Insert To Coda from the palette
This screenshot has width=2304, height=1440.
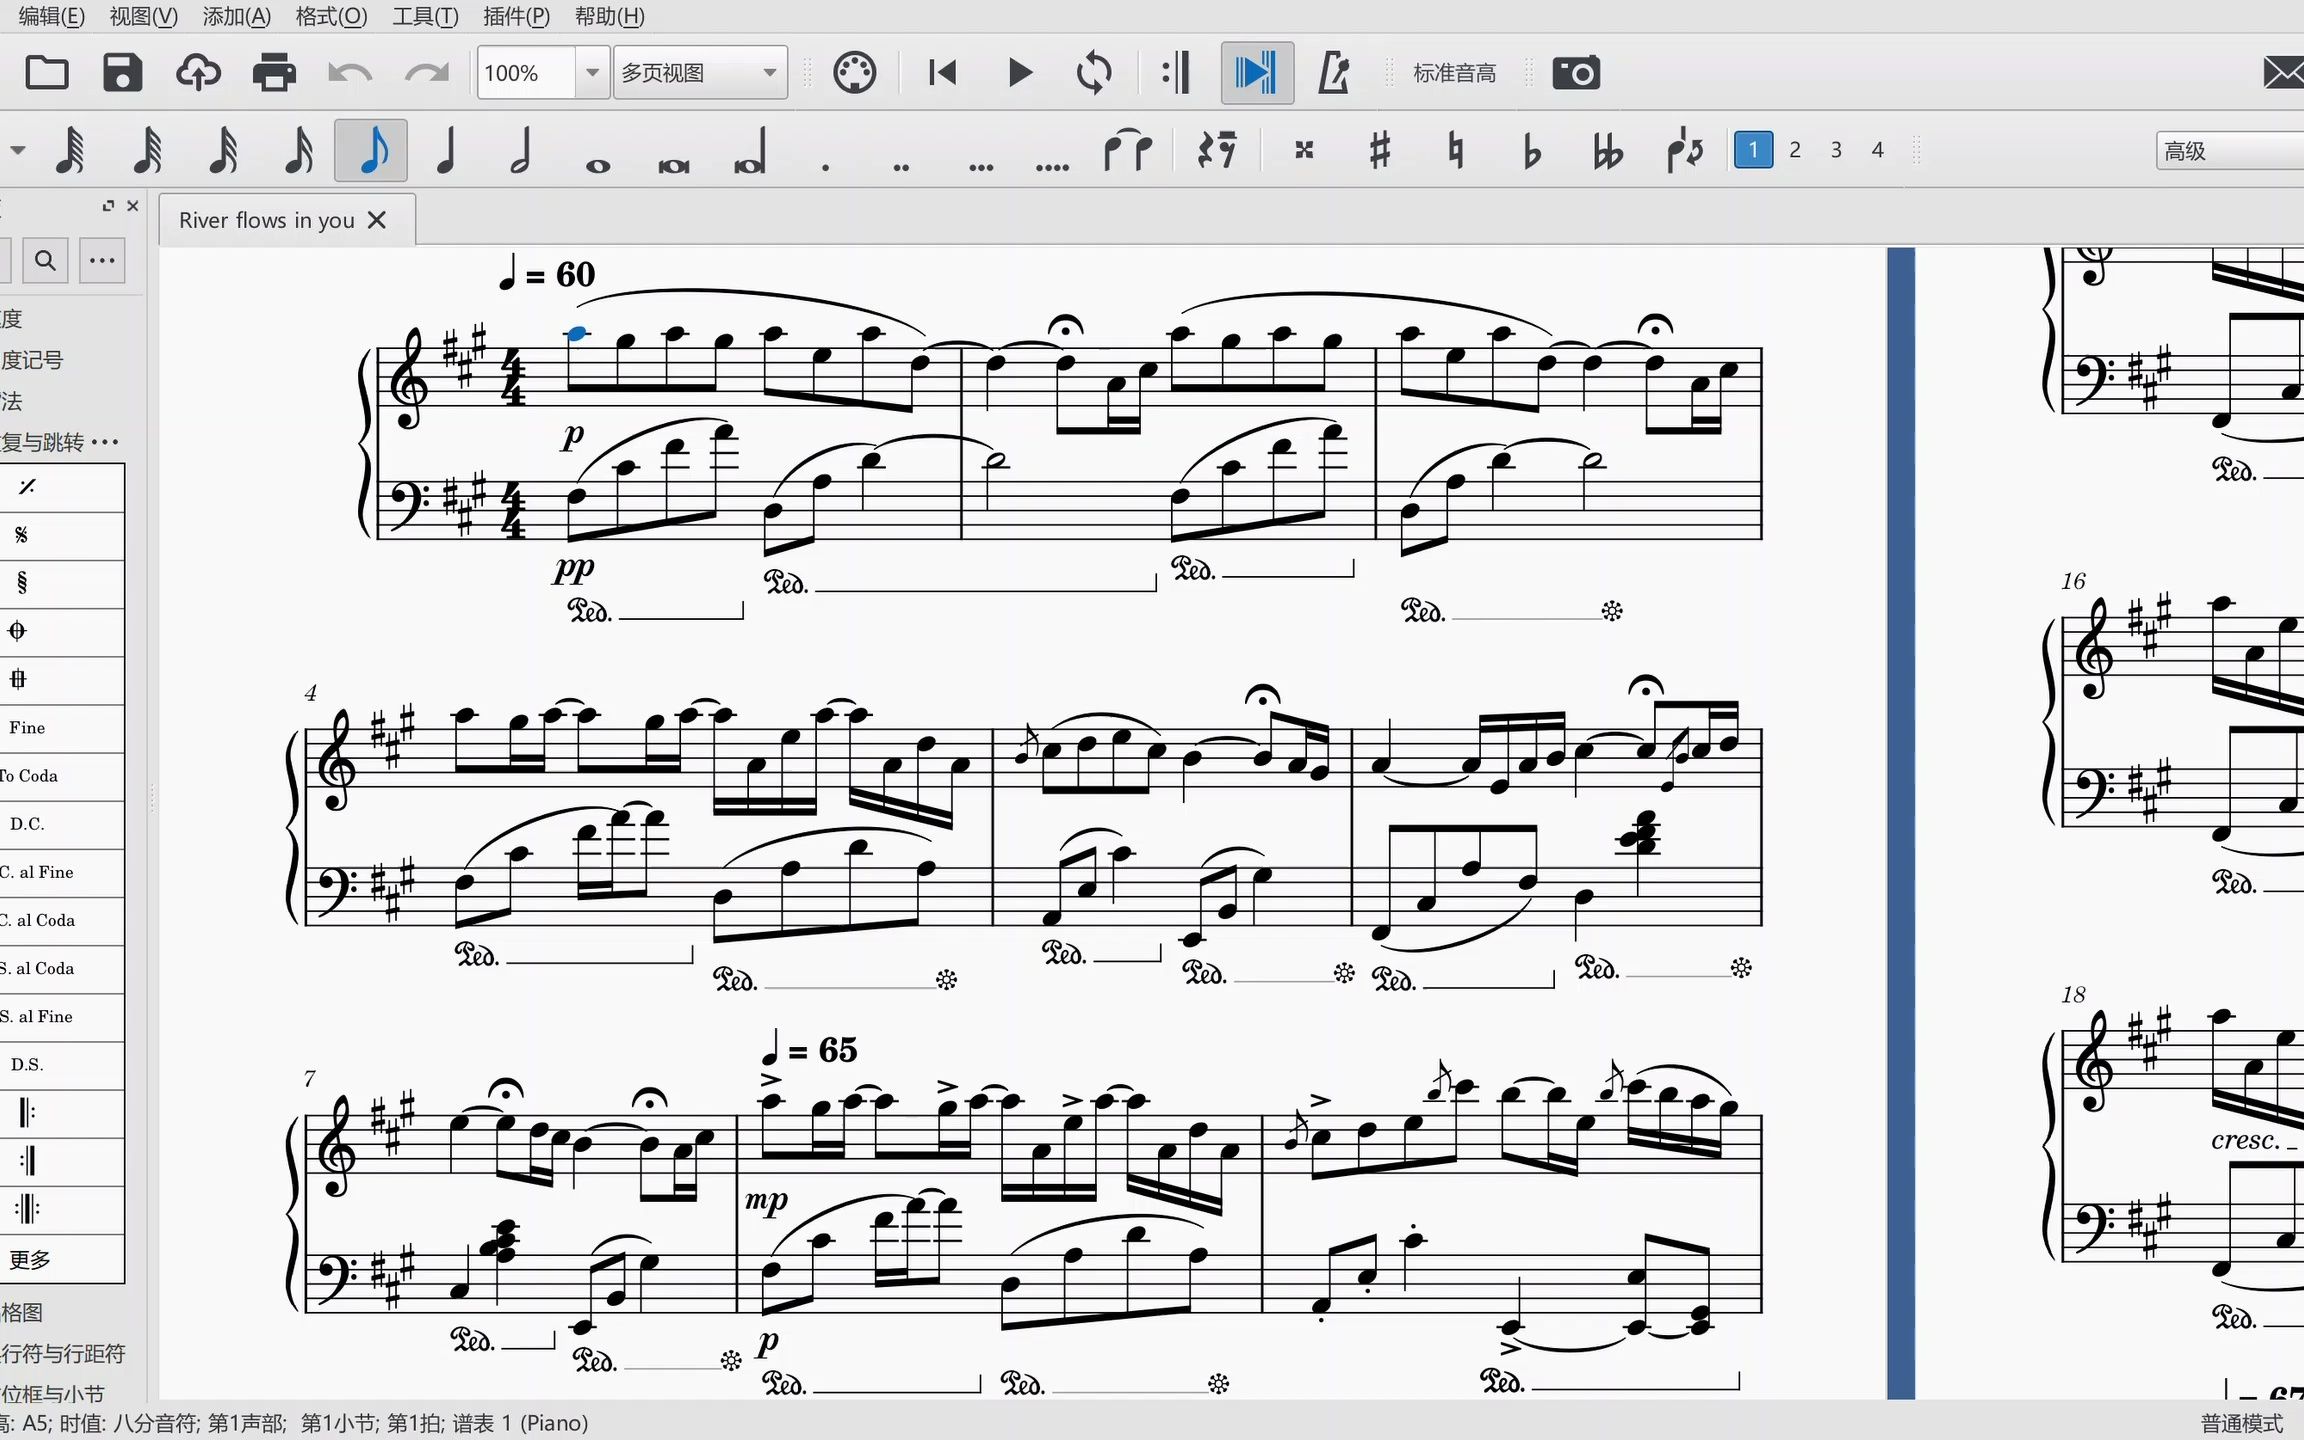coord(62,776)
